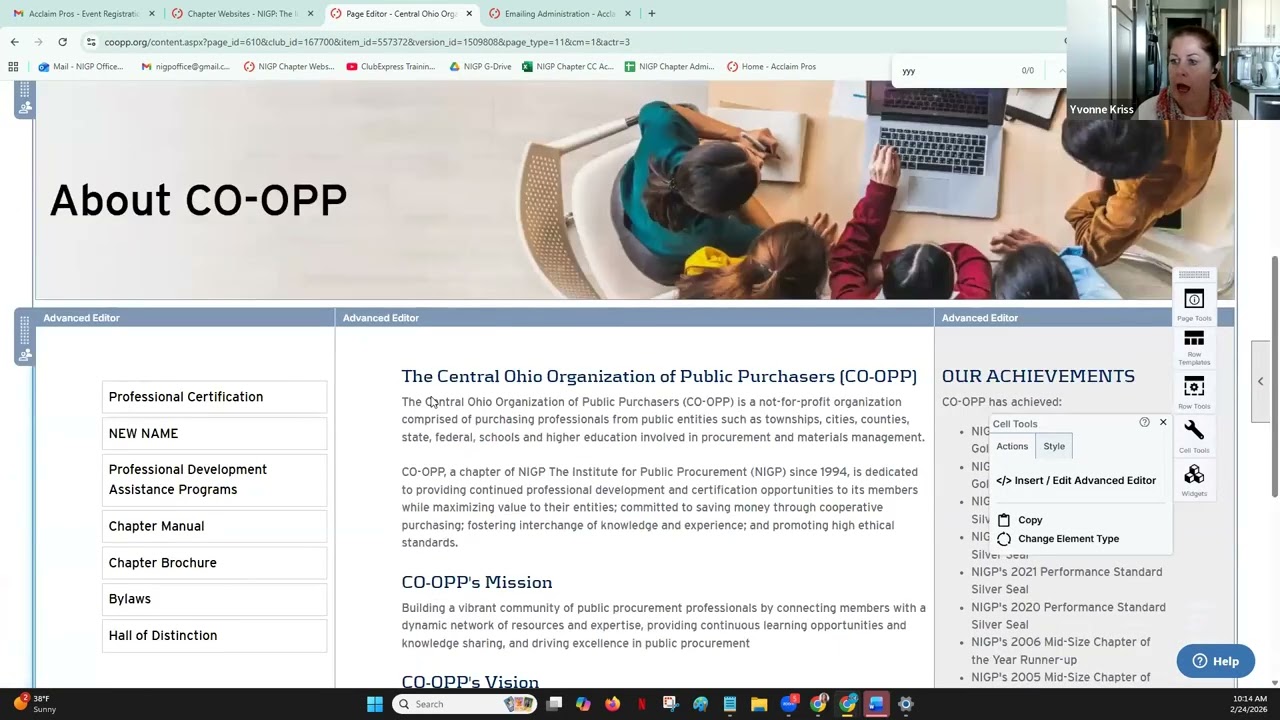This screenshot has height=720, width=1280.
Task: Click the Windows taskbar Search box
Action: (x=463, y=704)
